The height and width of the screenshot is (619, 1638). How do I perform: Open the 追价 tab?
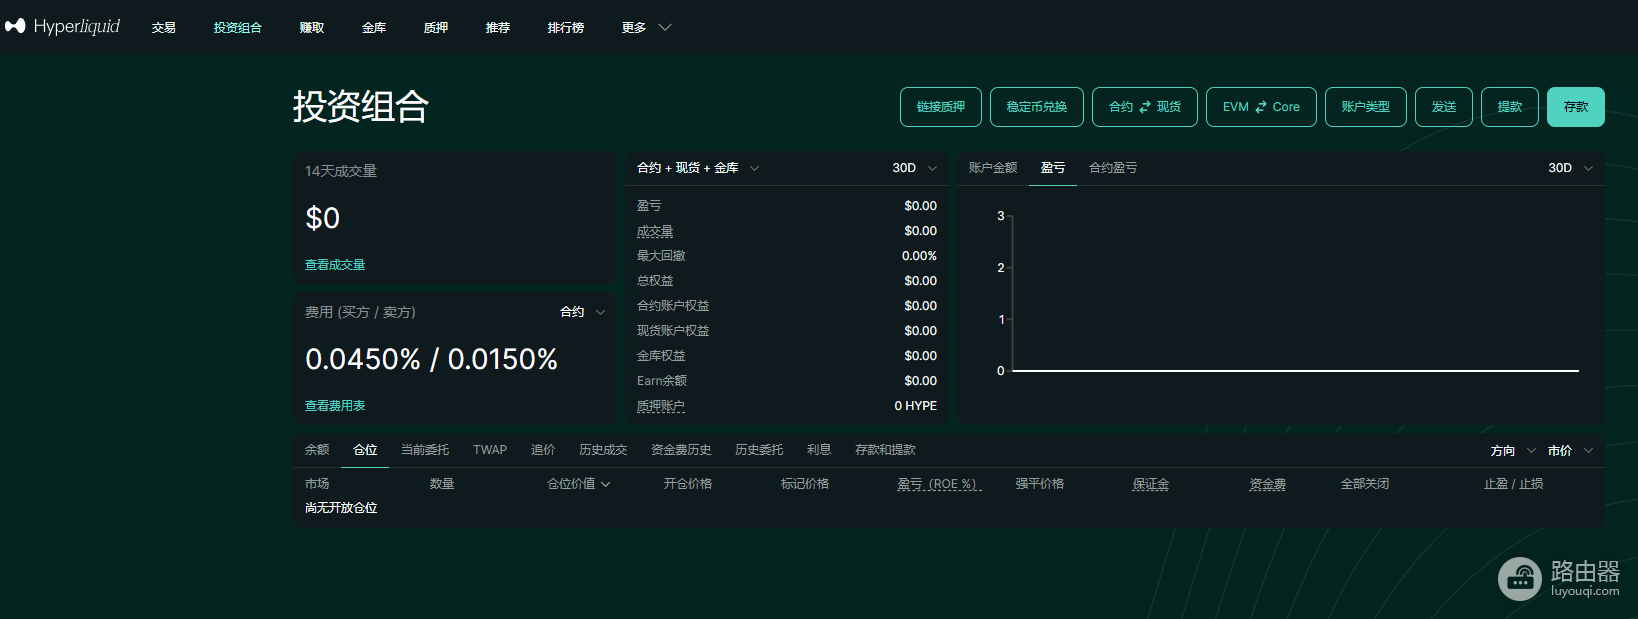pos(543,450)
